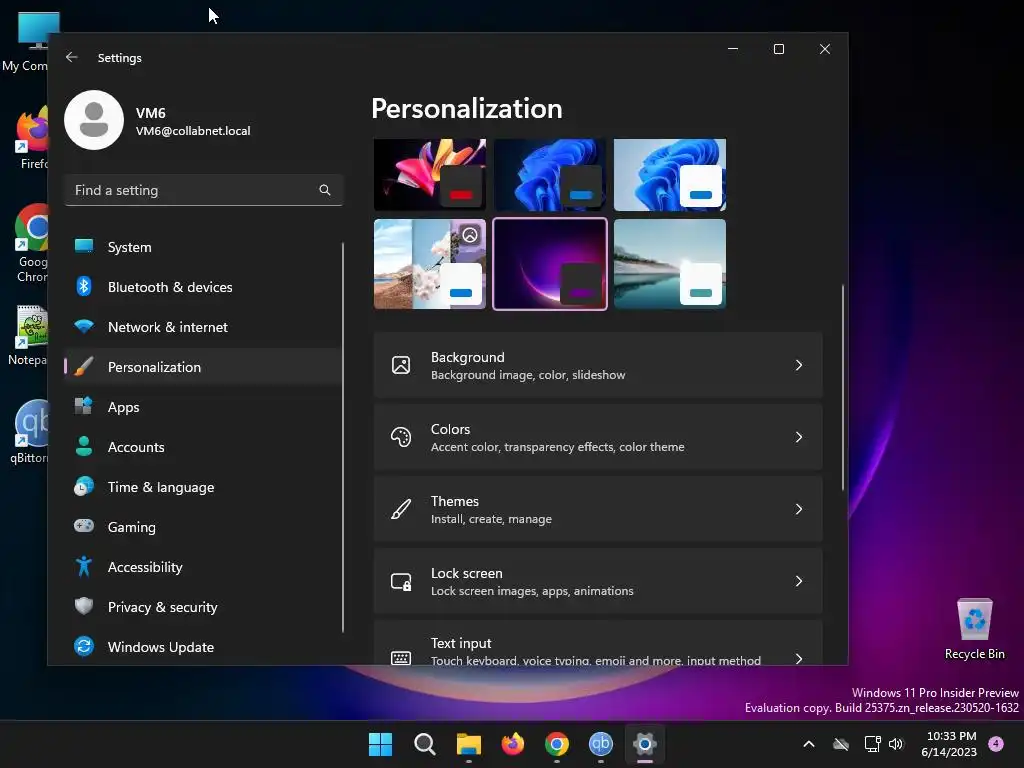
Task: Expand the Themes settings chevron
Action: click(799, 509)
